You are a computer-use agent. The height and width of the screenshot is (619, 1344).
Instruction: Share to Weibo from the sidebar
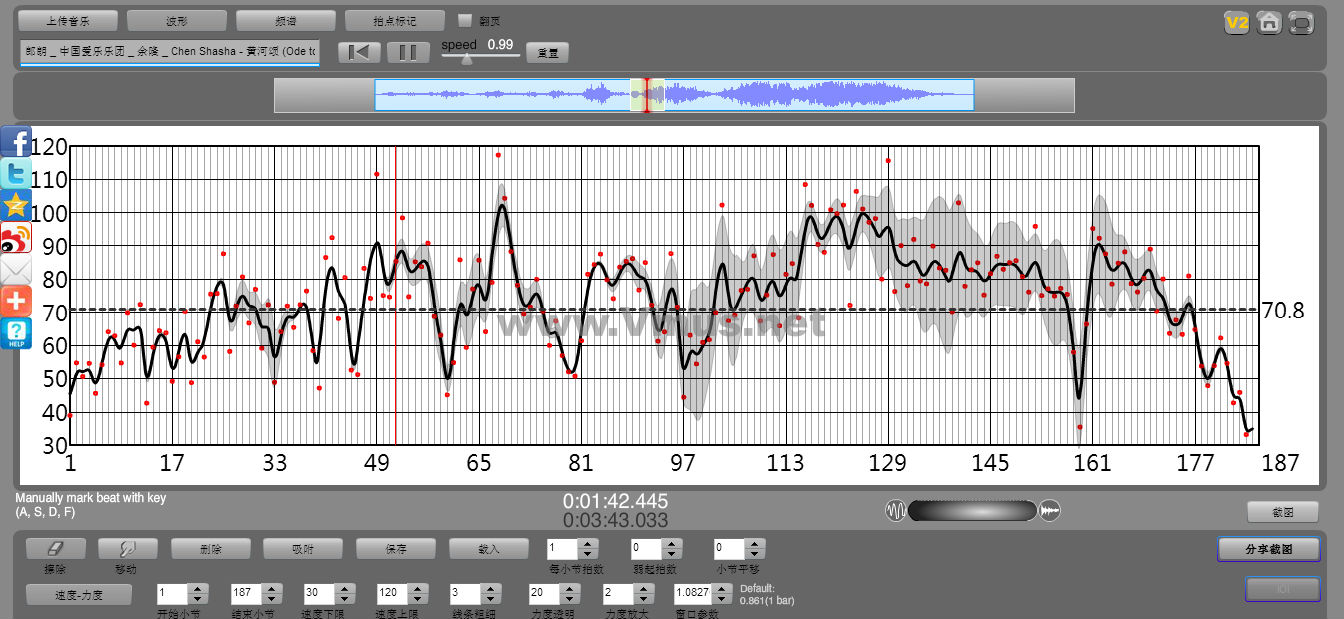(16, 238)
